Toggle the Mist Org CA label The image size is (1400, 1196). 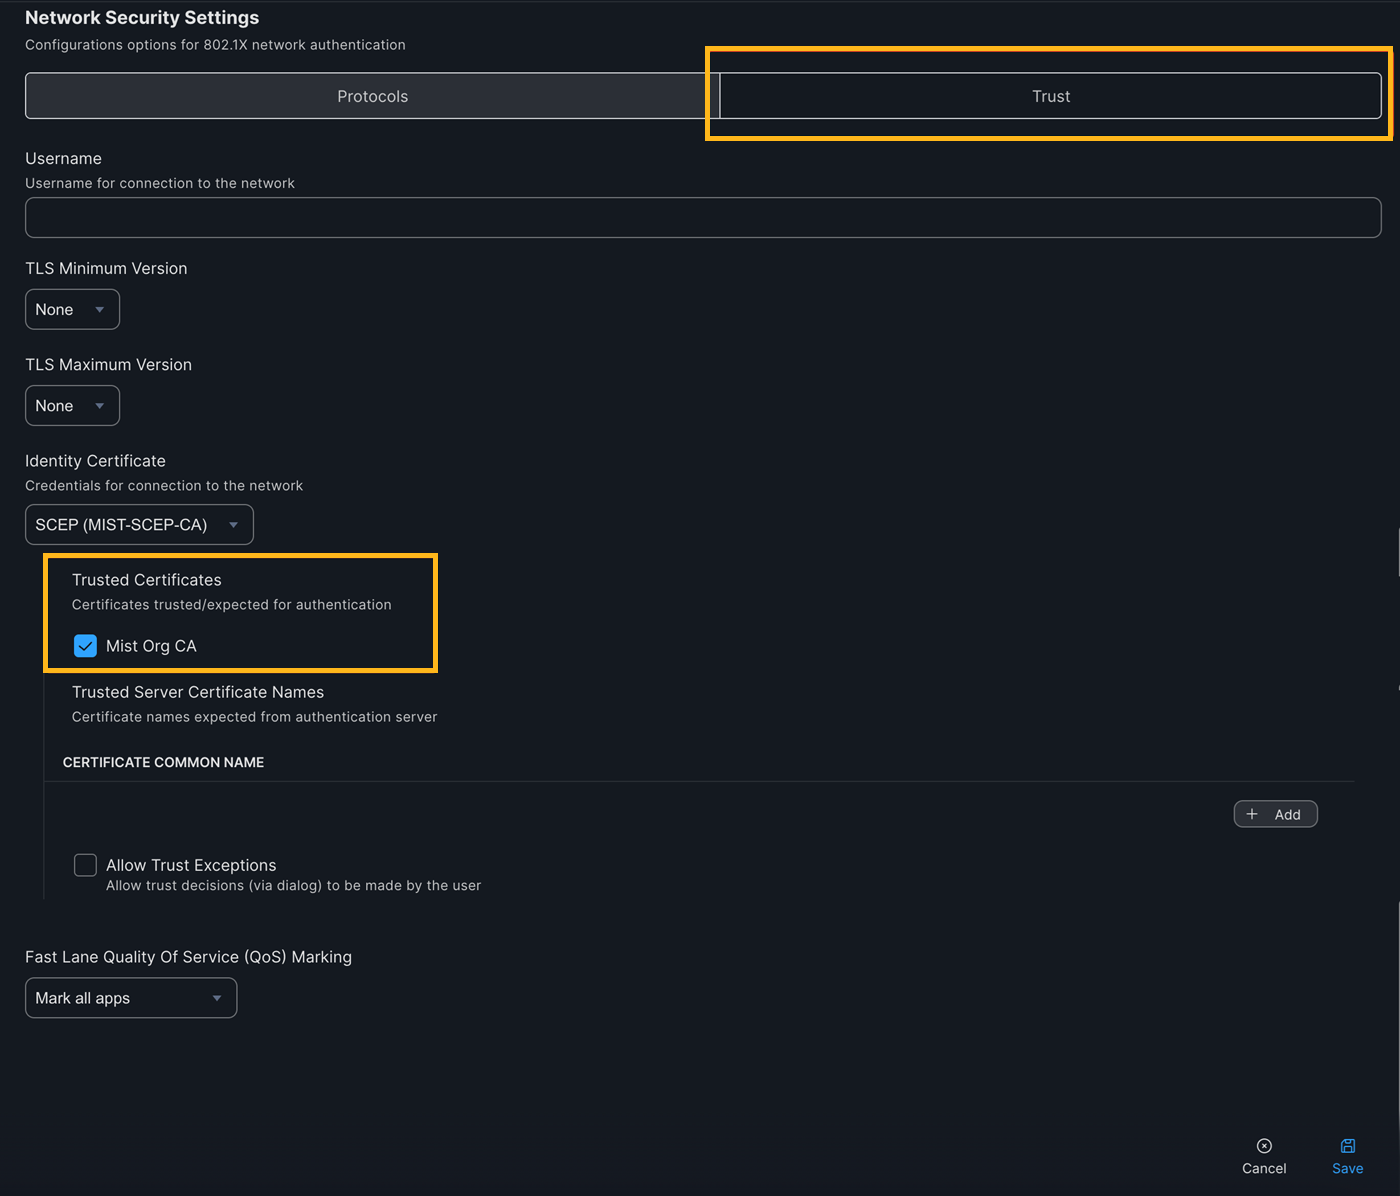click(151, 646)
